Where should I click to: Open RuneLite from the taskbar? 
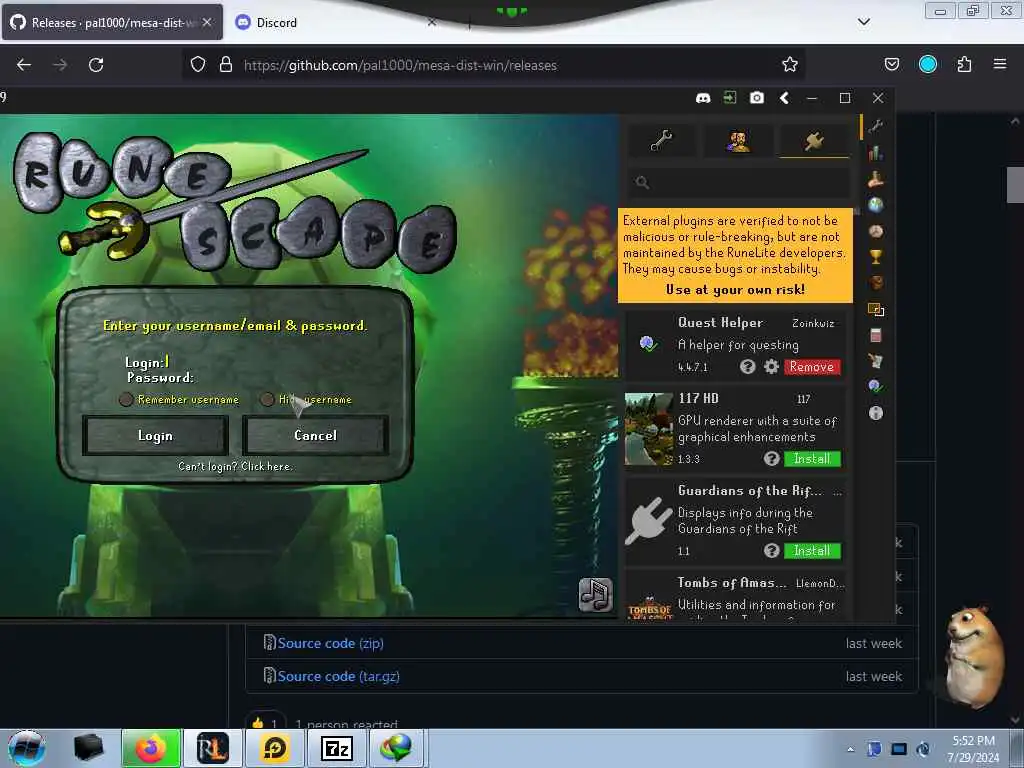[x=212, y=748]
